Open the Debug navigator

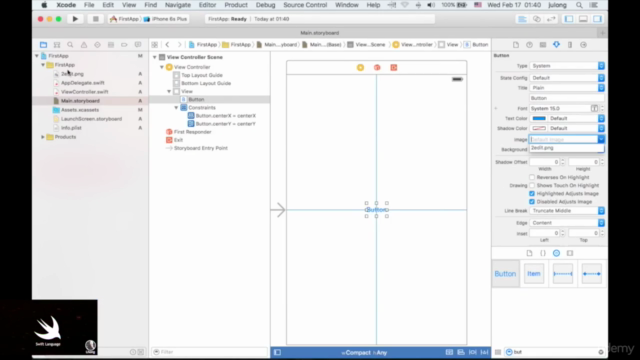(x=111, y=45)
